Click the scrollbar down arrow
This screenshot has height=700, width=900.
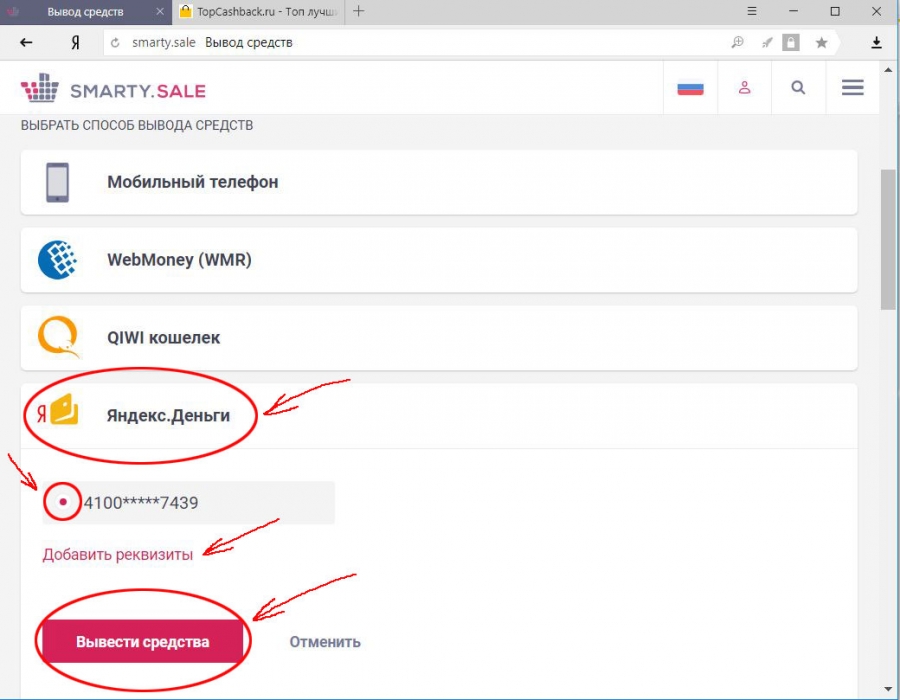(x=888, y=689)
